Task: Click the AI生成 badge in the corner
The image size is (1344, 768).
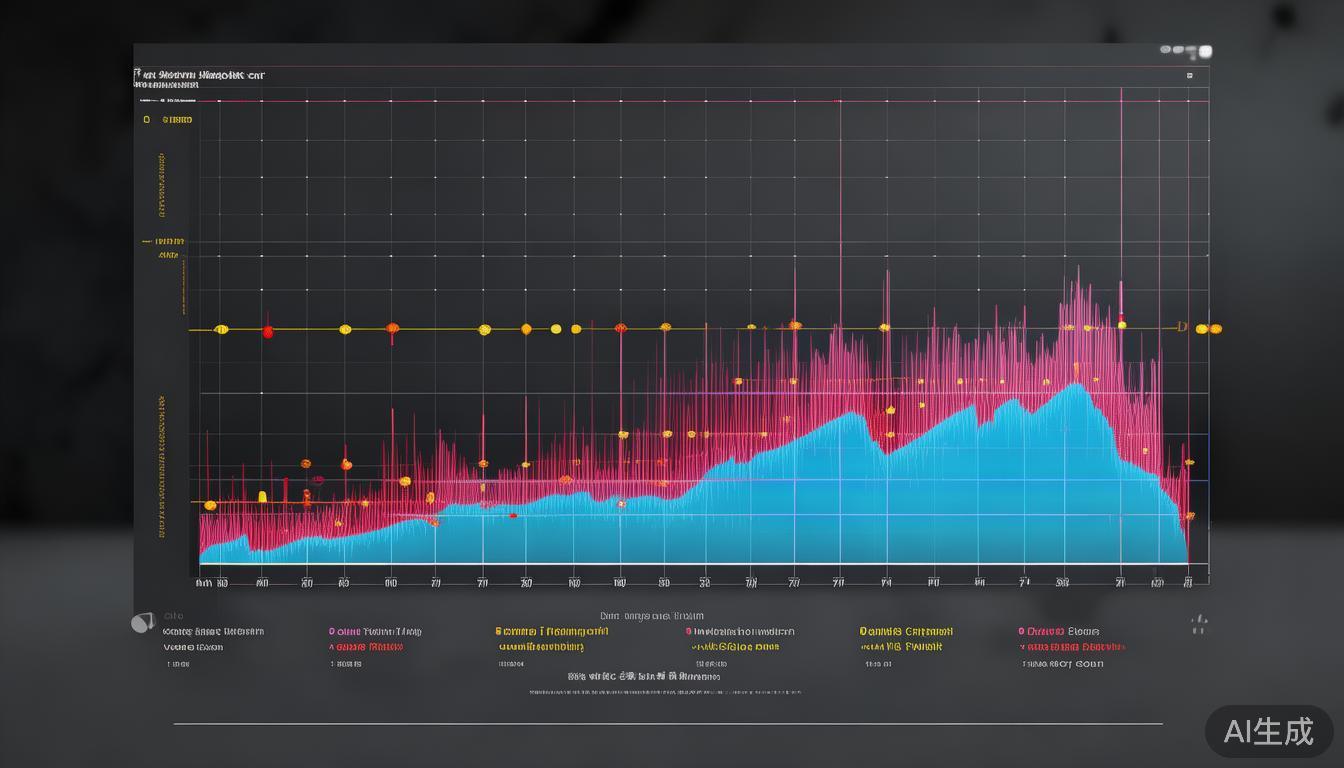Action: (x=1268, y=731)
